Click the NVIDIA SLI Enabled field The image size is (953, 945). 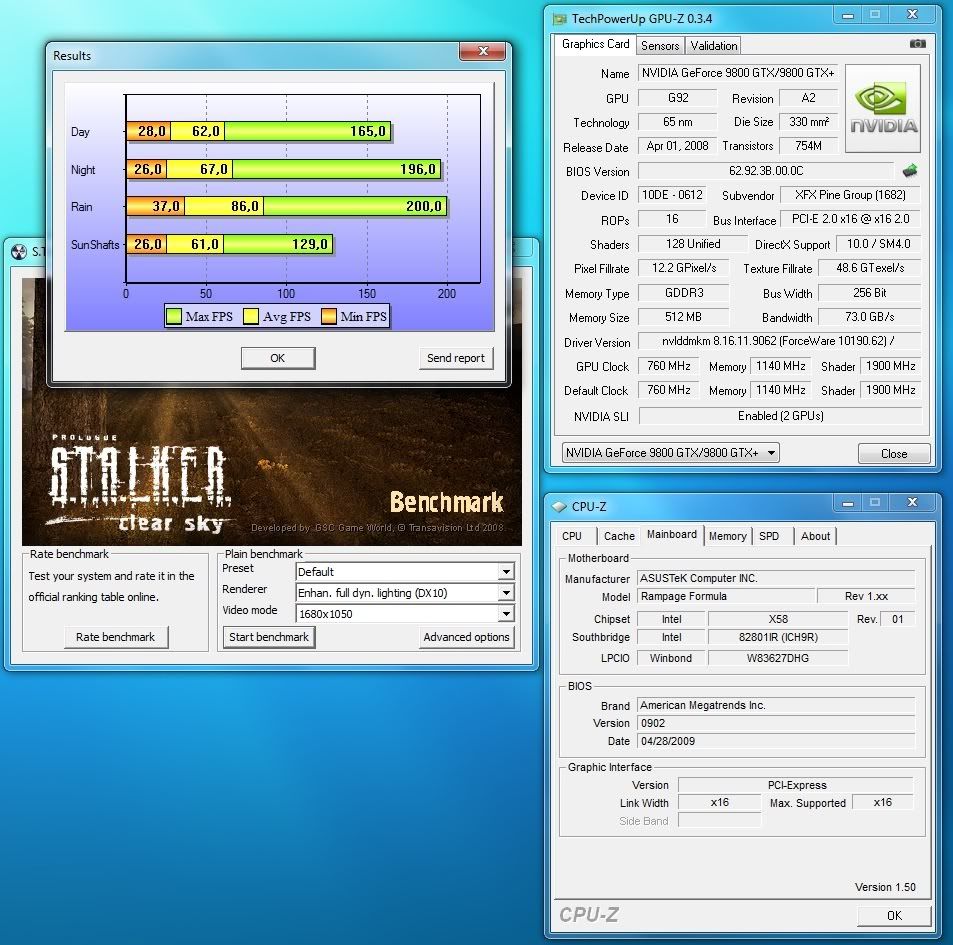[780, 416]
